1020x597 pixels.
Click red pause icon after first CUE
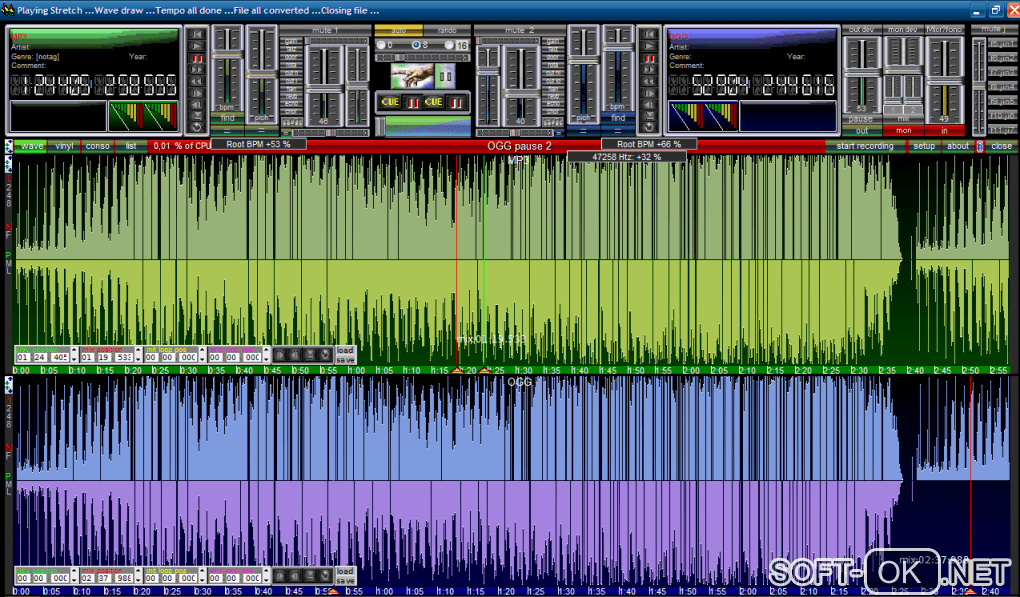tap(413, 102)
